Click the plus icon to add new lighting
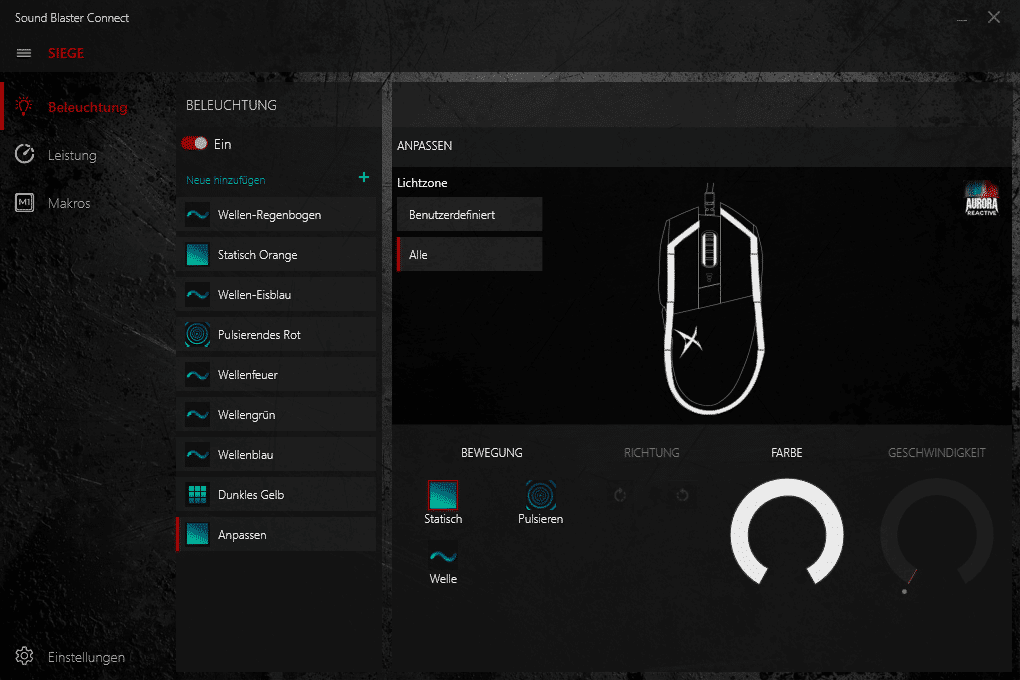Image resolution: width=1020 pixels, height=680 pixels. (x=364, y=178)
